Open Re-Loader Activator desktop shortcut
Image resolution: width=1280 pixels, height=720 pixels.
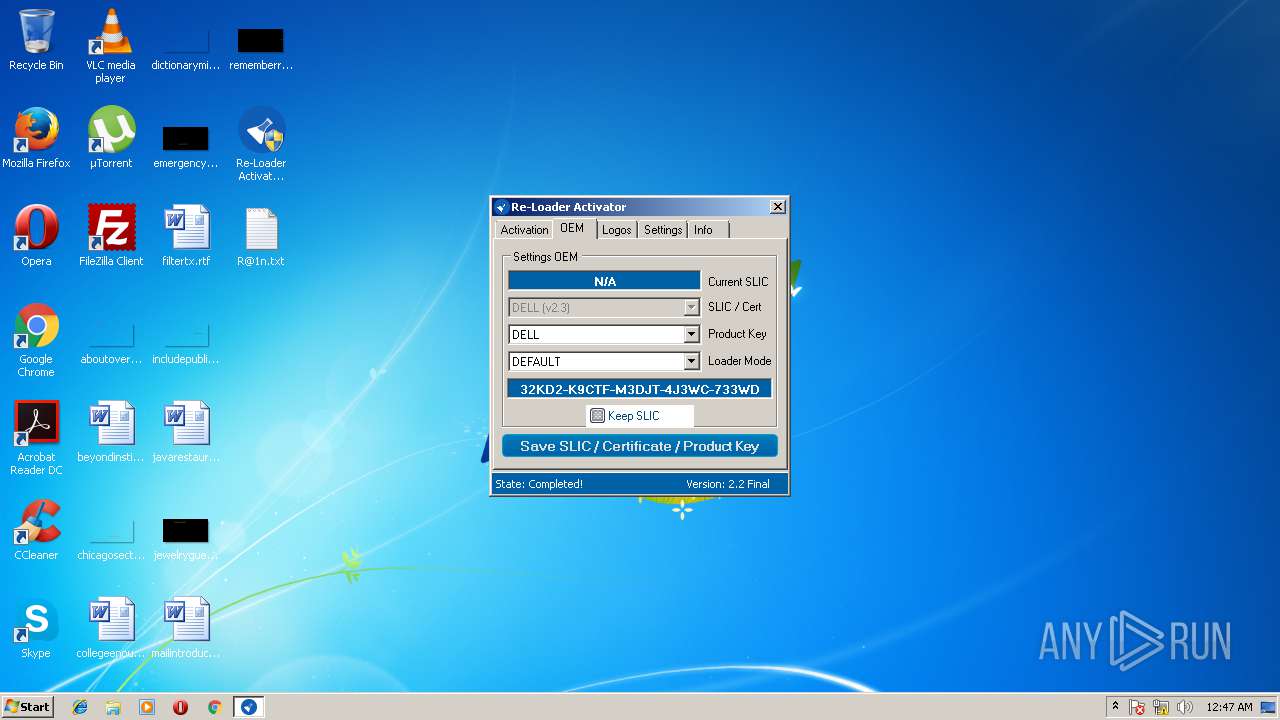[x=261, y=144]
